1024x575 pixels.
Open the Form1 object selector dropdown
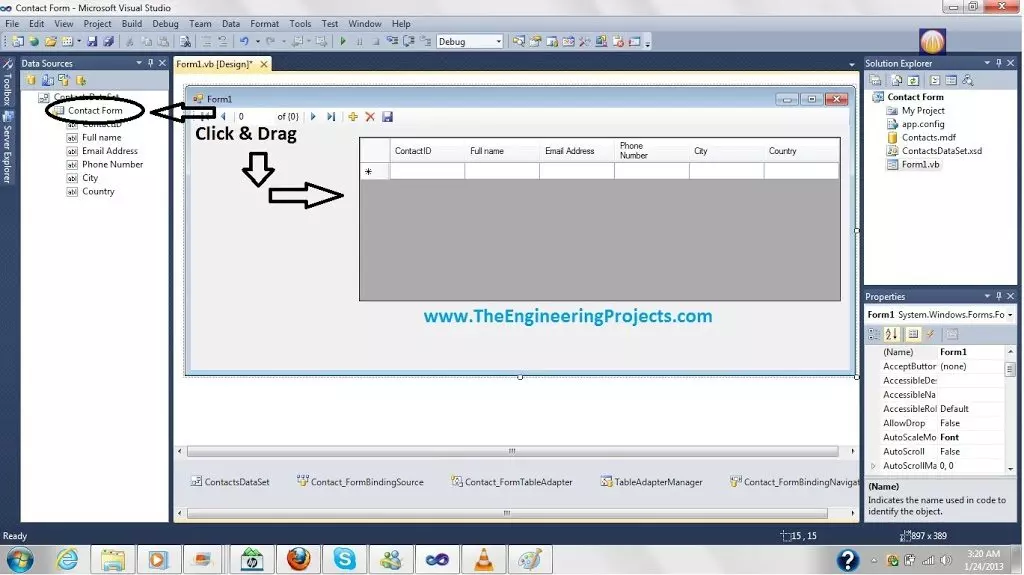(x=1009, y=315)
